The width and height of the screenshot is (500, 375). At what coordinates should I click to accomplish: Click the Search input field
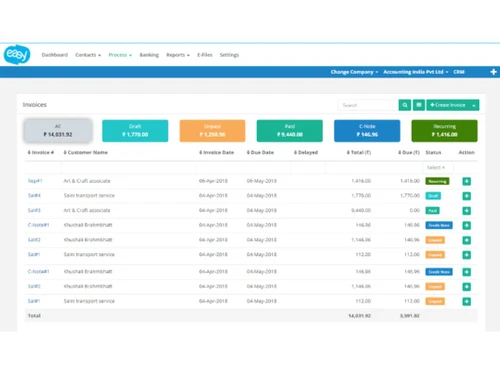[x=368, y=105]
